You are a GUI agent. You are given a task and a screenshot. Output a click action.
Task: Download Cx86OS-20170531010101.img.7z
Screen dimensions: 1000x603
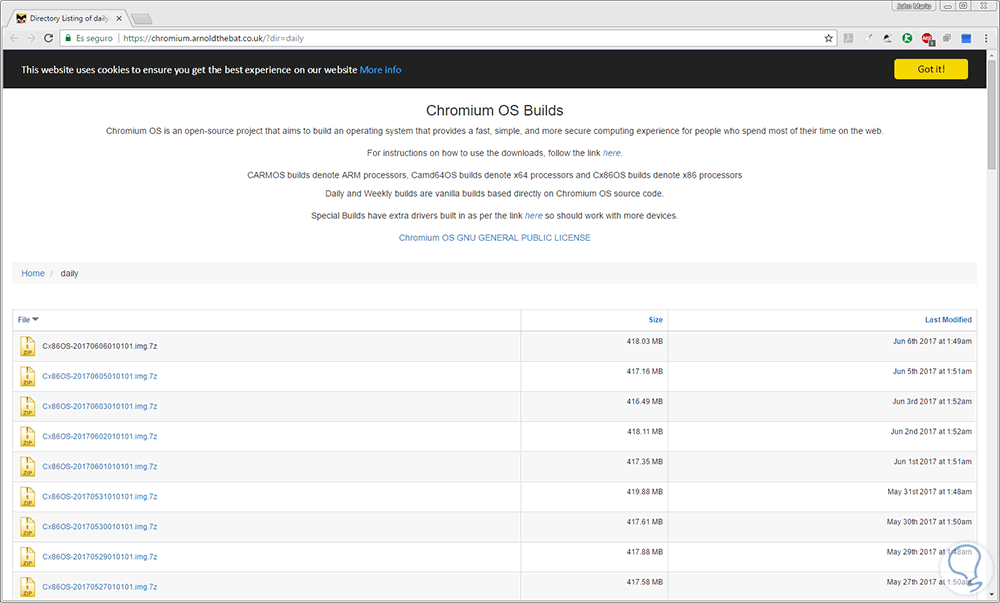click(x=99, y=497)
